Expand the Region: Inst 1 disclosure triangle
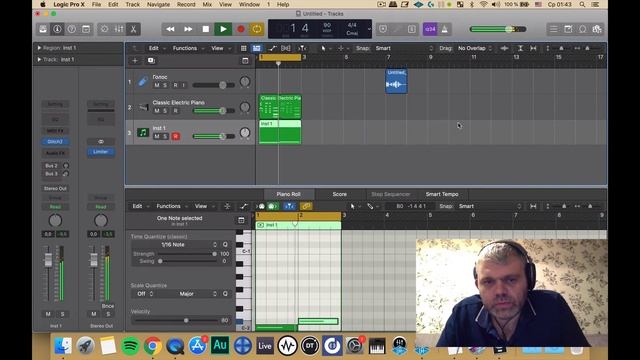 click(x=39, y=48)
